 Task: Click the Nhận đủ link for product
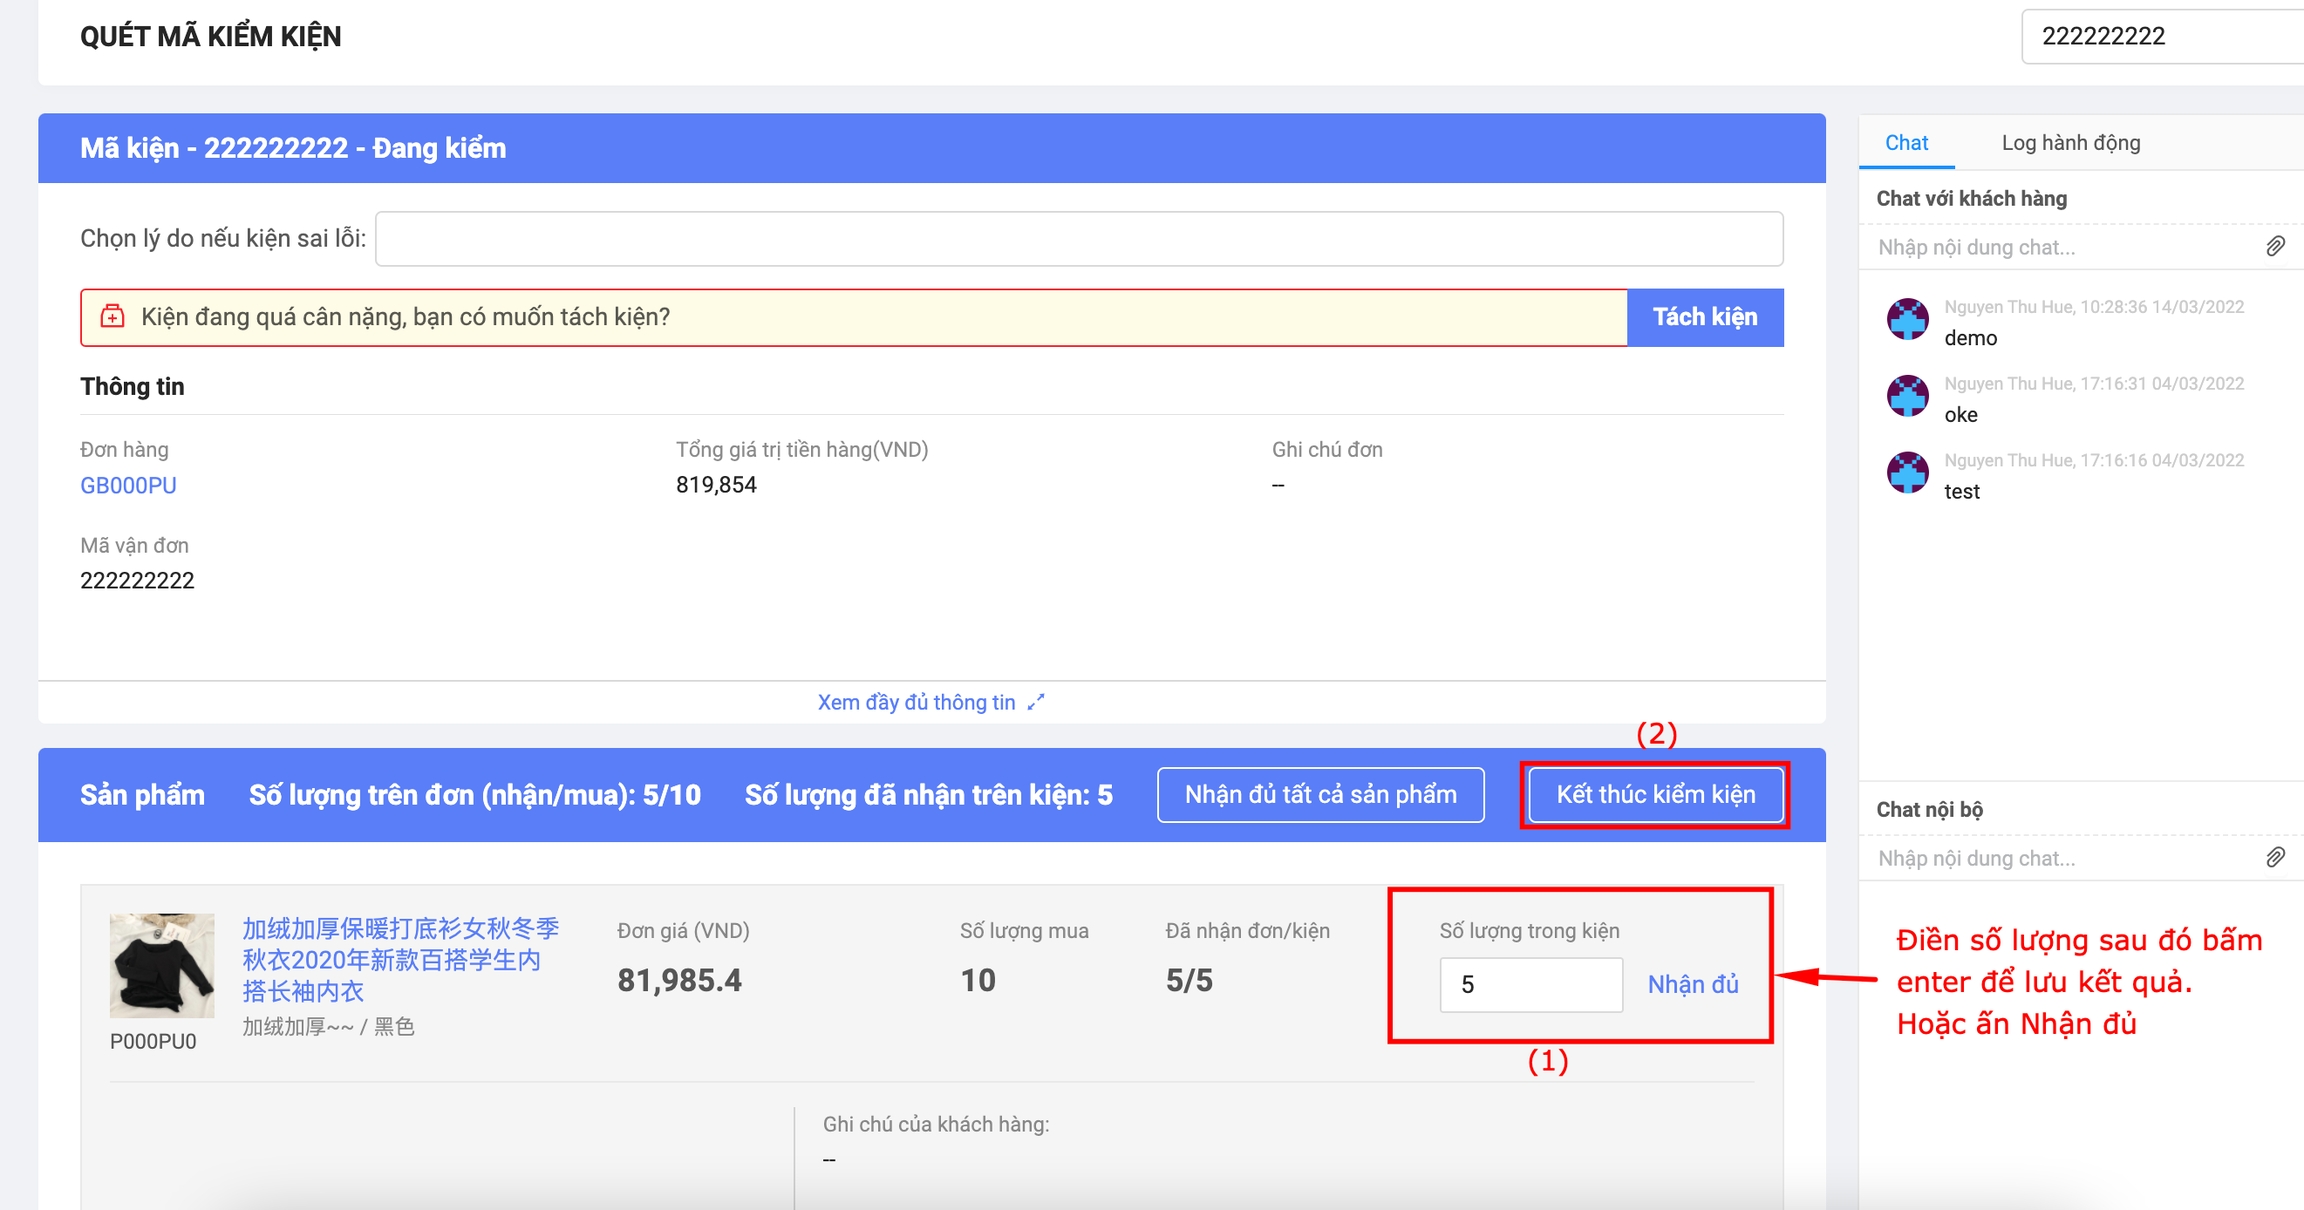[1692, 984]
